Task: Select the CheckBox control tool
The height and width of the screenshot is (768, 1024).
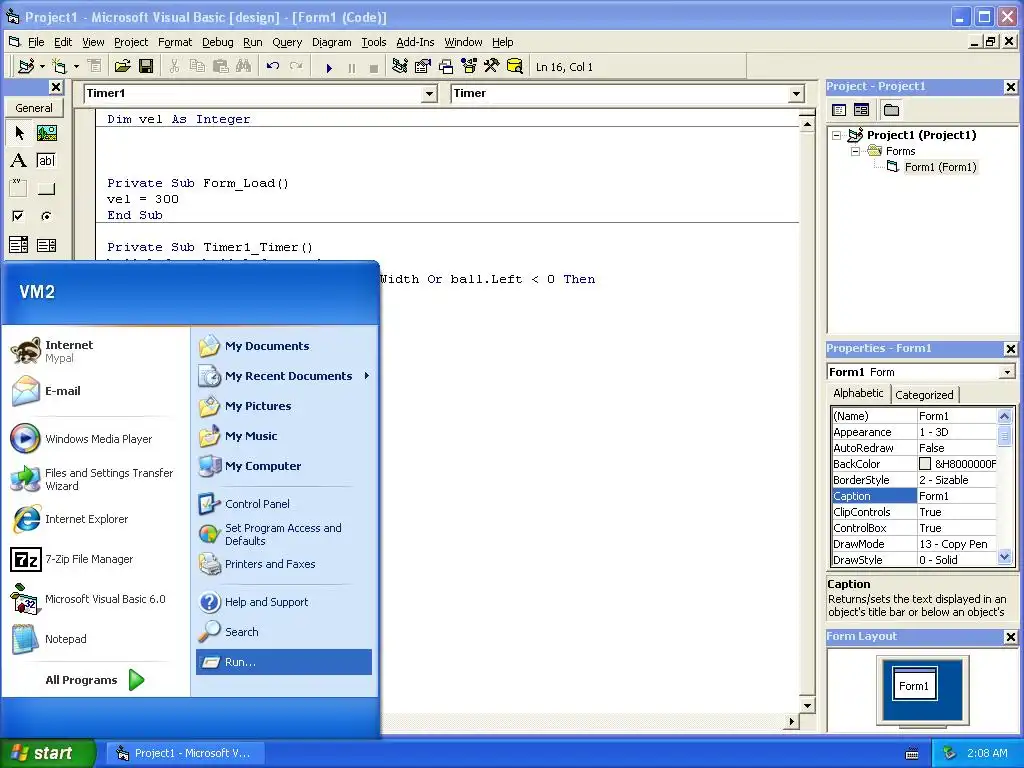Action: click(x=18, y=216)
